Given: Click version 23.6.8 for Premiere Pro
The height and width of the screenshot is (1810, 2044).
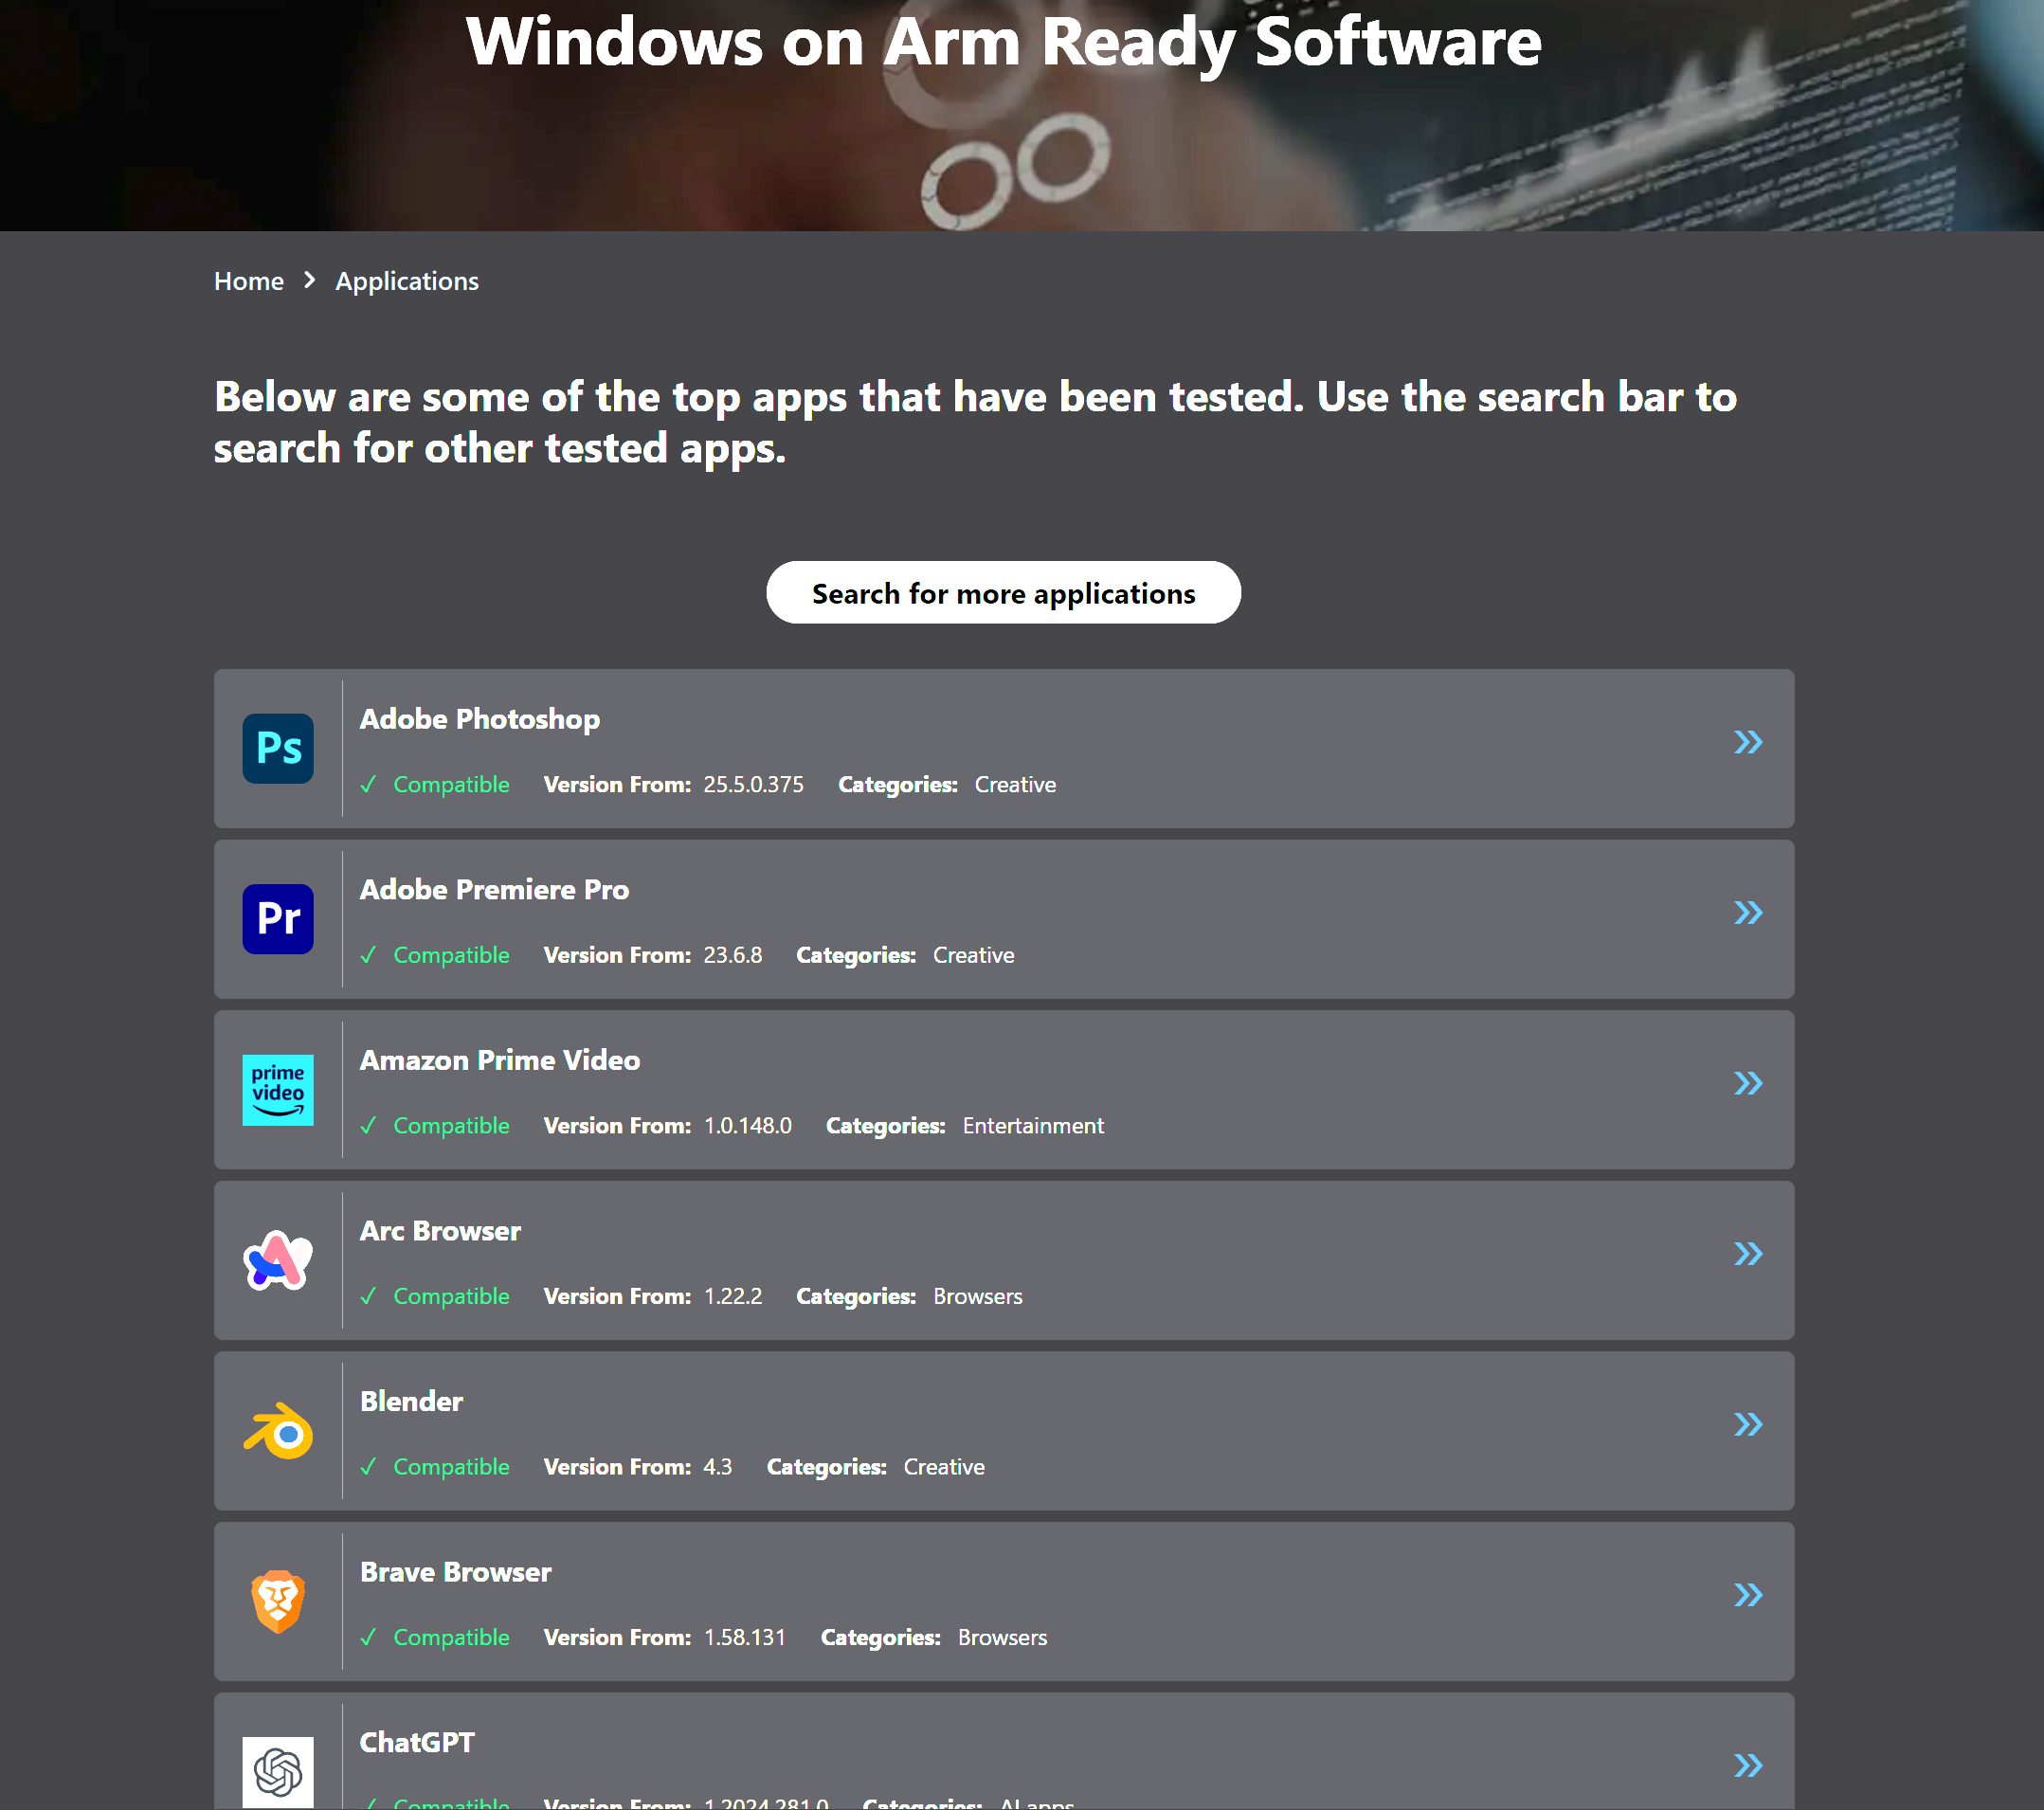Looking at the screenshot, I should pos(732,955).
